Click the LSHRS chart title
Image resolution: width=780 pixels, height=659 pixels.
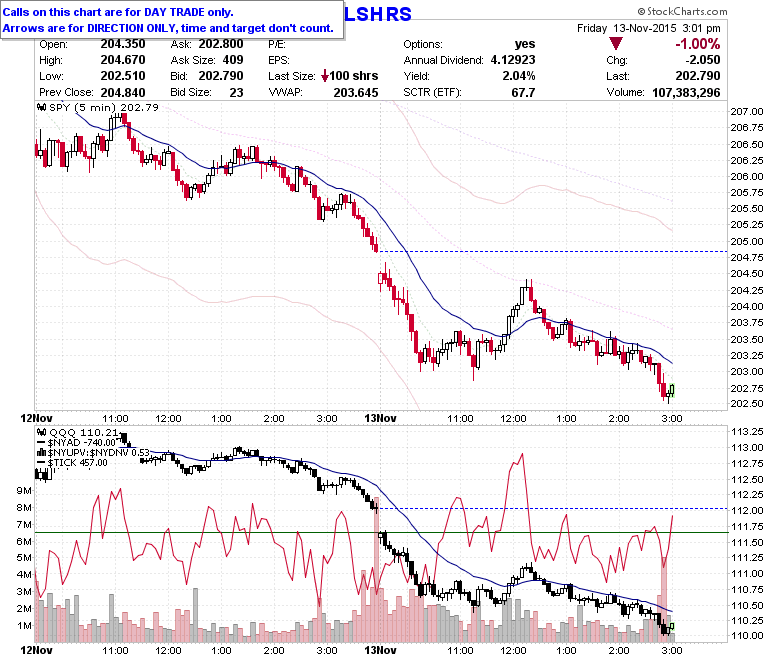pyautogui.click(x=378, y=14)
